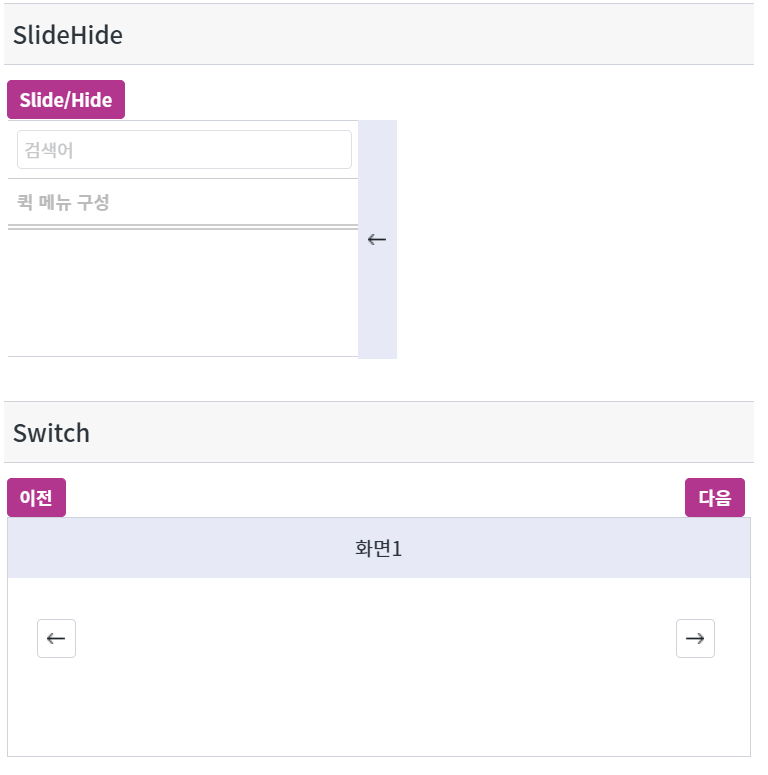768x775 pixels.
Task: Click the boxed left arrow in Switch panel
Action: (x=56, y=638)
